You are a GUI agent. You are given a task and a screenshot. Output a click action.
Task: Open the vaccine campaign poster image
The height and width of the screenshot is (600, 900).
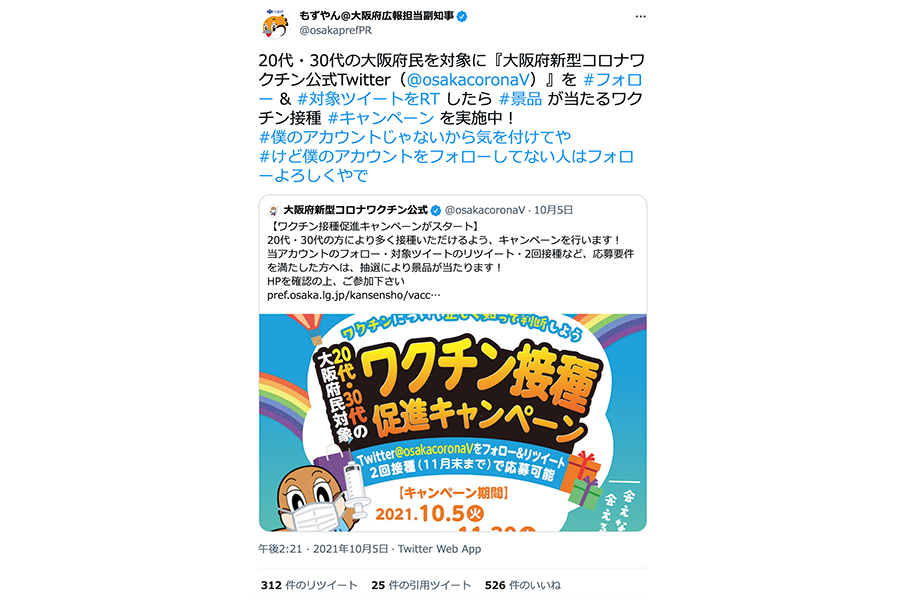pyautogui.click(x=453, y=422)
